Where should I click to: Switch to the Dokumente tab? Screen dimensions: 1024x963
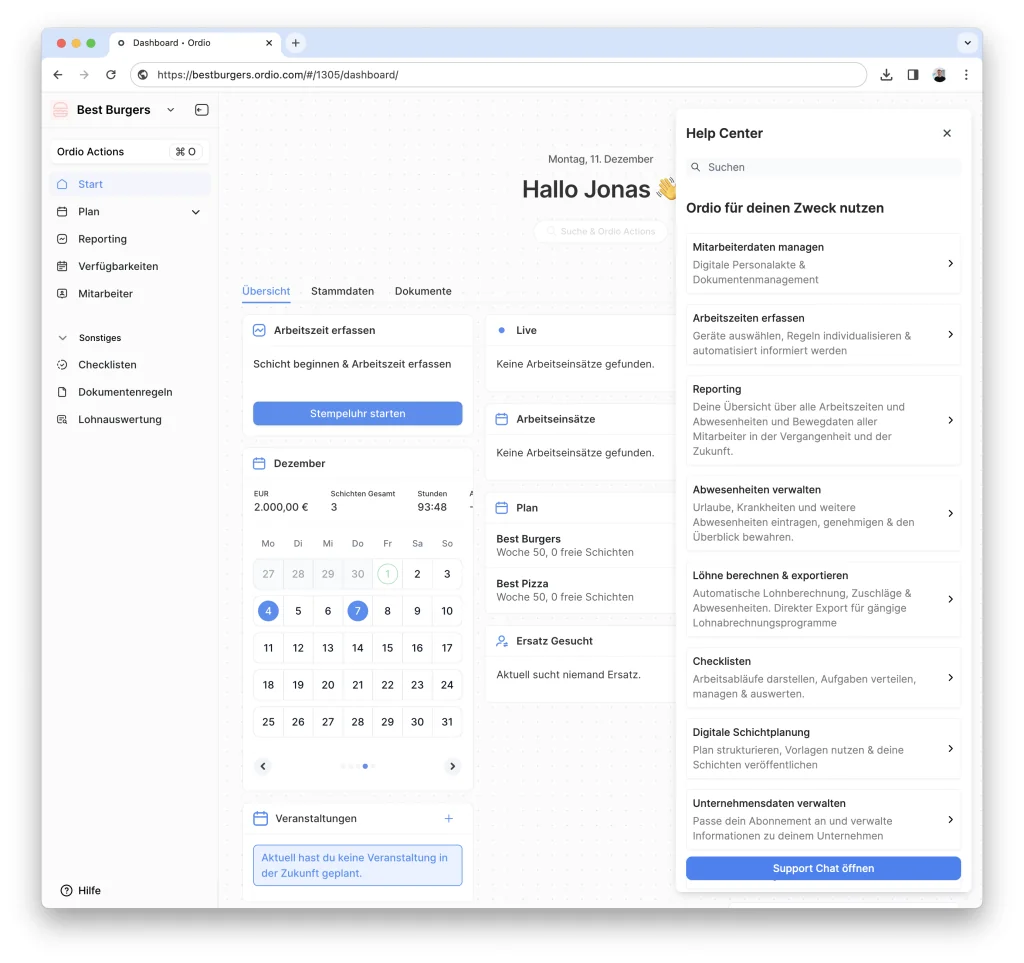(x=423, y=291)
